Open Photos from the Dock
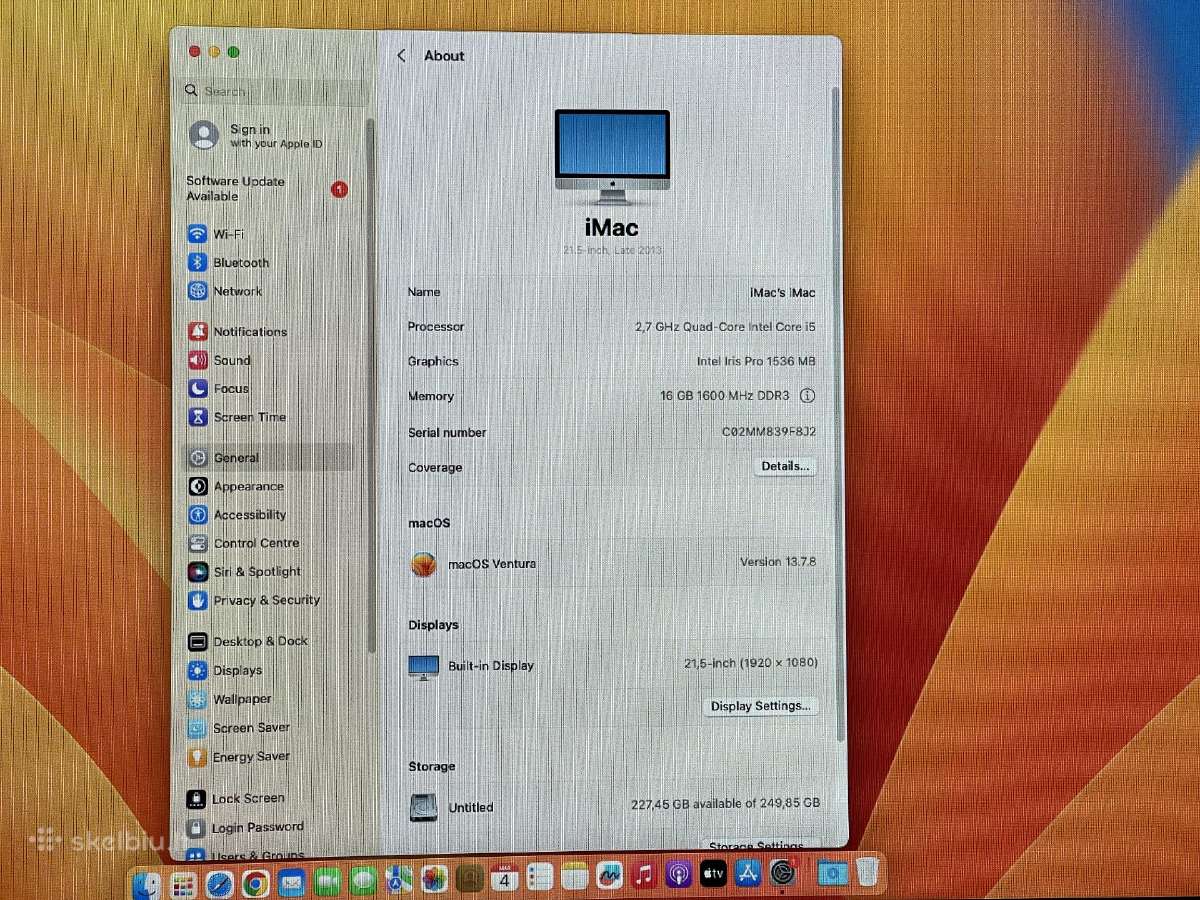Viewport: 1200px width, 900px height. pyautogui.click(x=434, y=879)
